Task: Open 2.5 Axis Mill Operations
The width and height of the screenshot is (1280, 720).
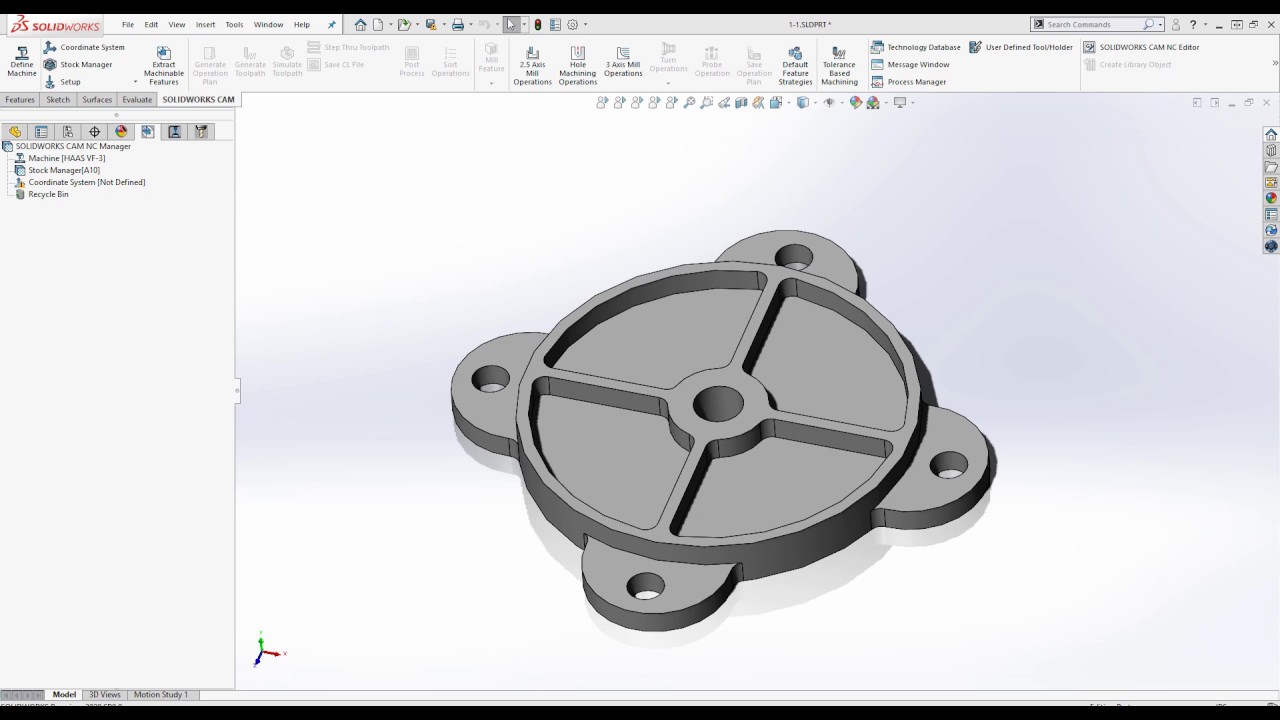Action: coord(532,65)
